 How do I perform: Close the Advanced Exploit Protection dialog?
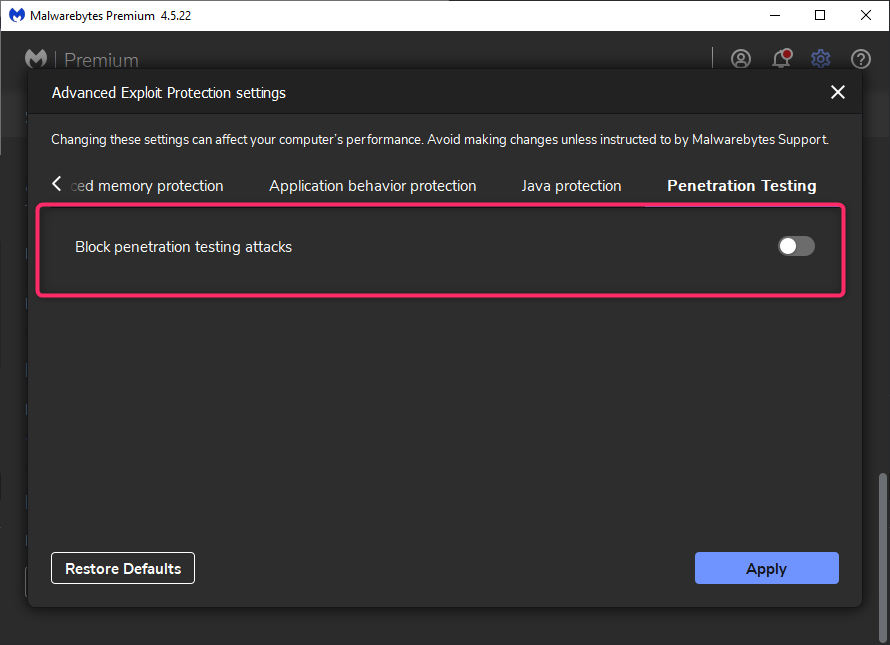click(838, 92)
